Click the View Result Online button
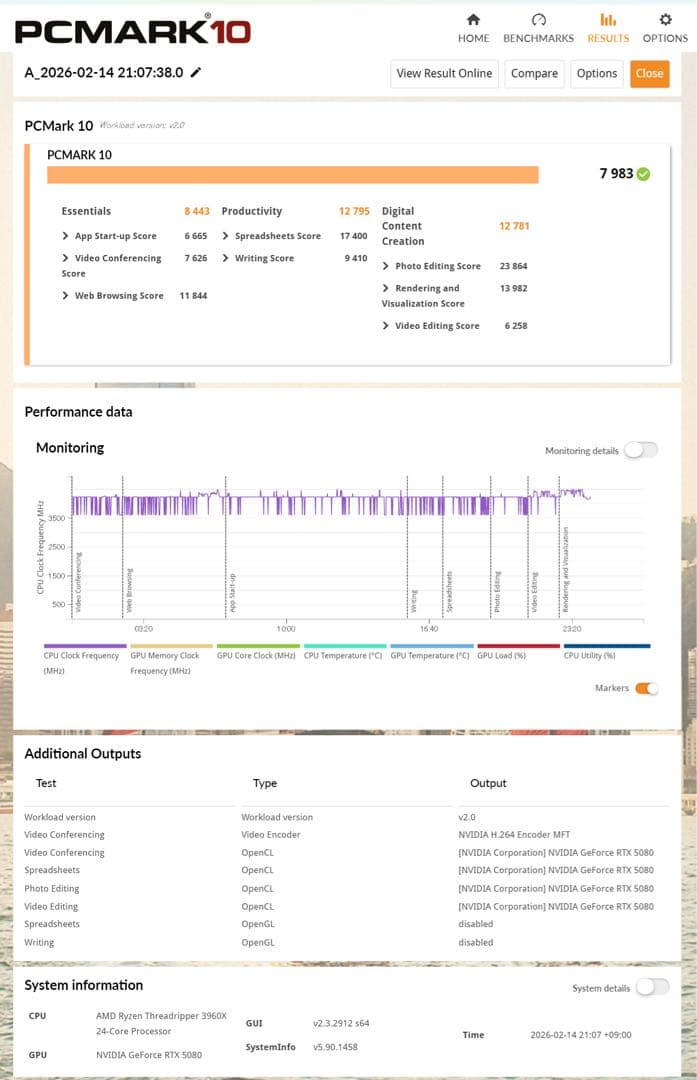This screenshot has width=697, height=1080. point(444,74)
